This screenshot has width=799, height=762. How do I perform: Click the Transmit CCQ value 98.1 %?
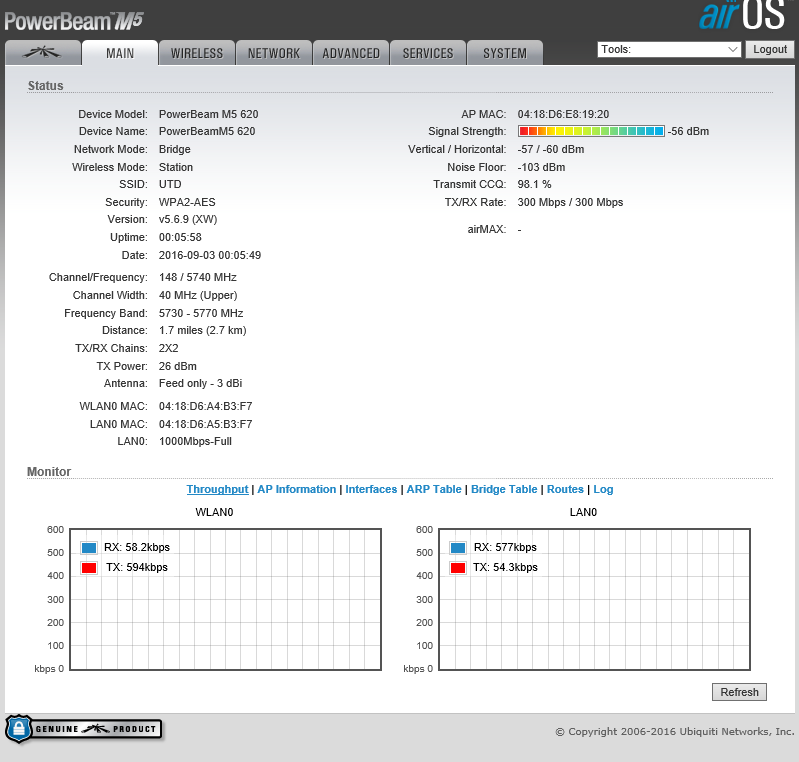click(534, 184)
